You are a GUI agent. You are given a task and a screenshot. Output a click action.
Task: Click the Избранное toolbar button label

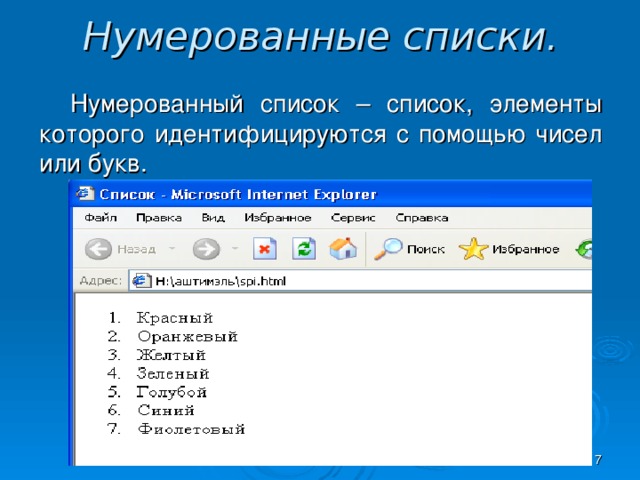(526, 249)
